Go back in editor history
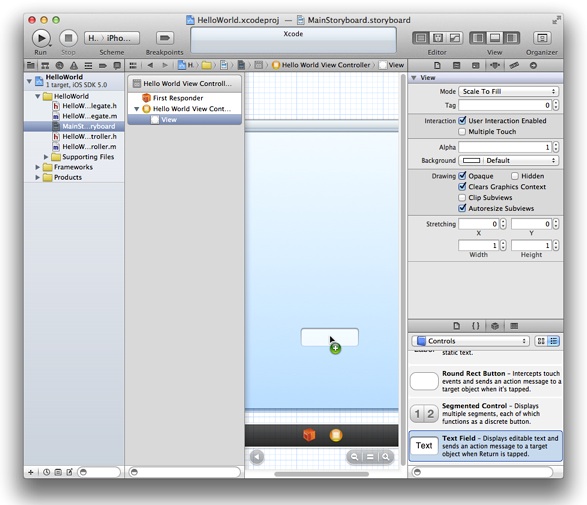Image resolution: width=587 pixels, height=505 pixels. tap(150, 65)
